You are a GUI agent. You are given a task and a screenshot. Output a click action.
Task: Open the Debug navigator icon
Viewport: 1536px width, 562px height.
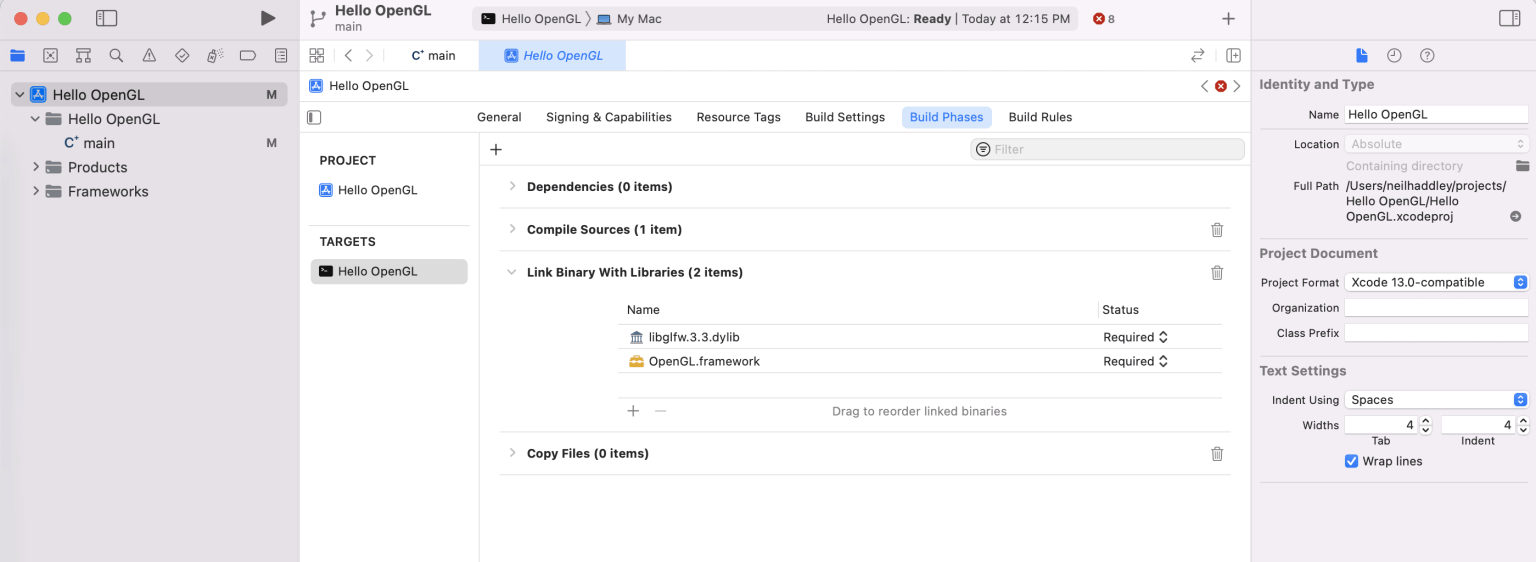[215, 56]
